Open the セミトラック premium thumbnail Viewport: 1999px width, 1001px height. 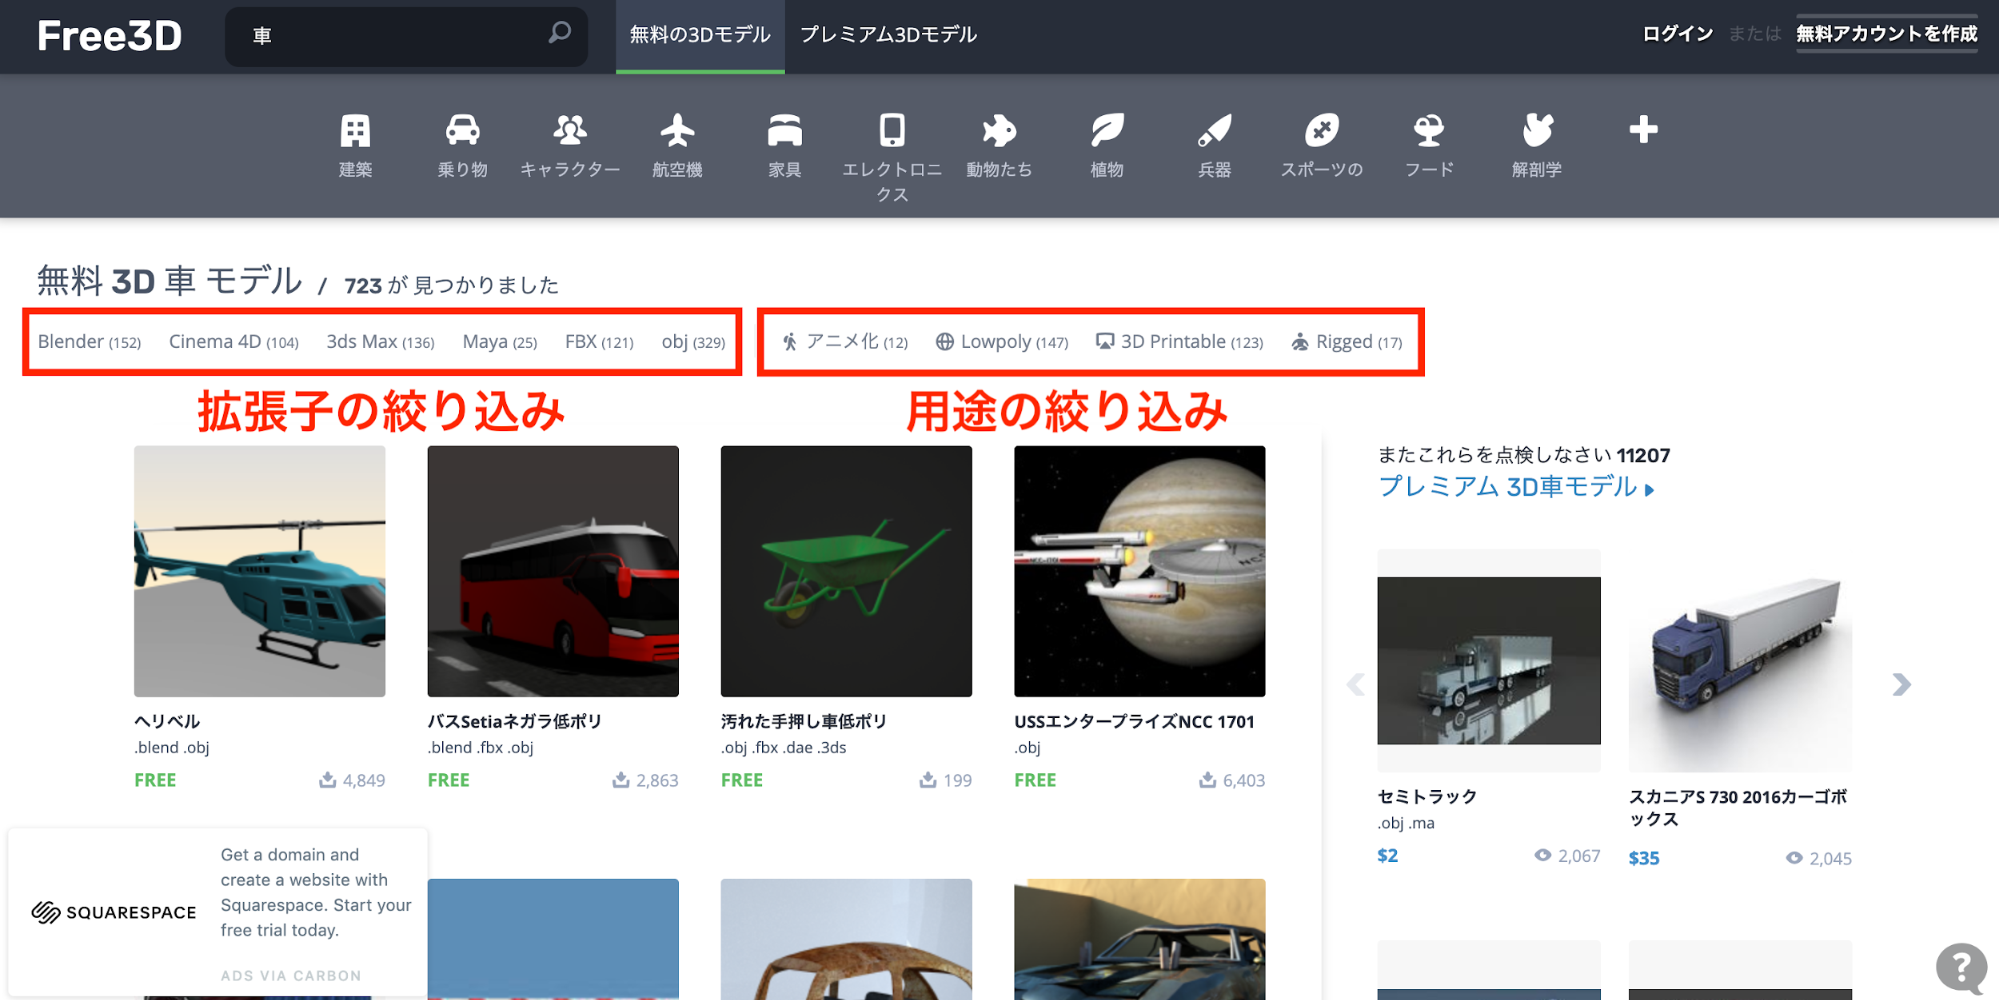(1489, 660)
